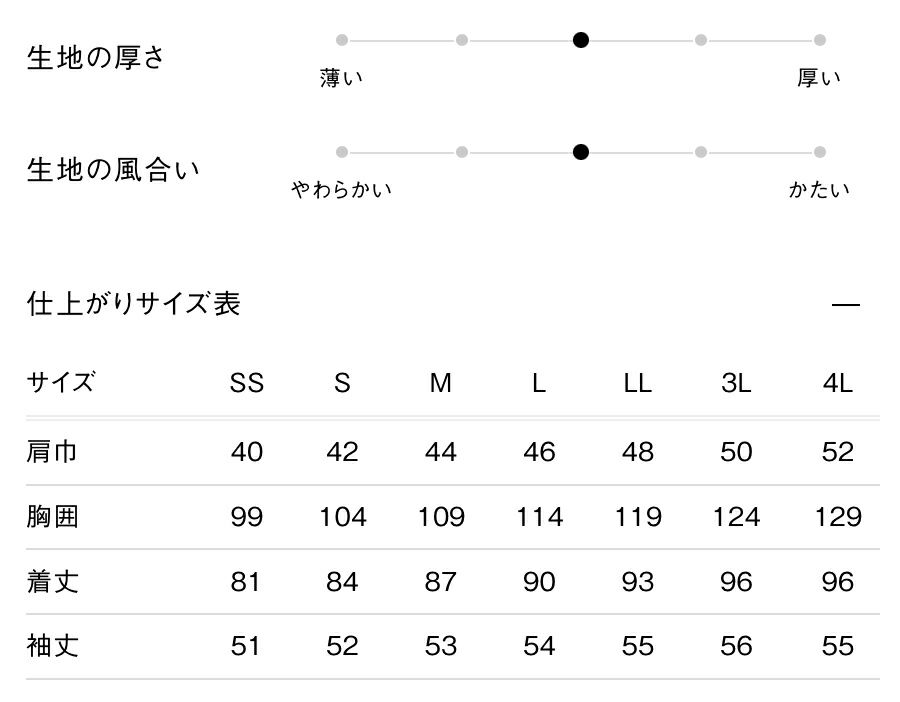The width and height of the screenshot is (900, 702).
Task: Select the filled dot on 生地の厚さ scale
Action: point(581,40)
